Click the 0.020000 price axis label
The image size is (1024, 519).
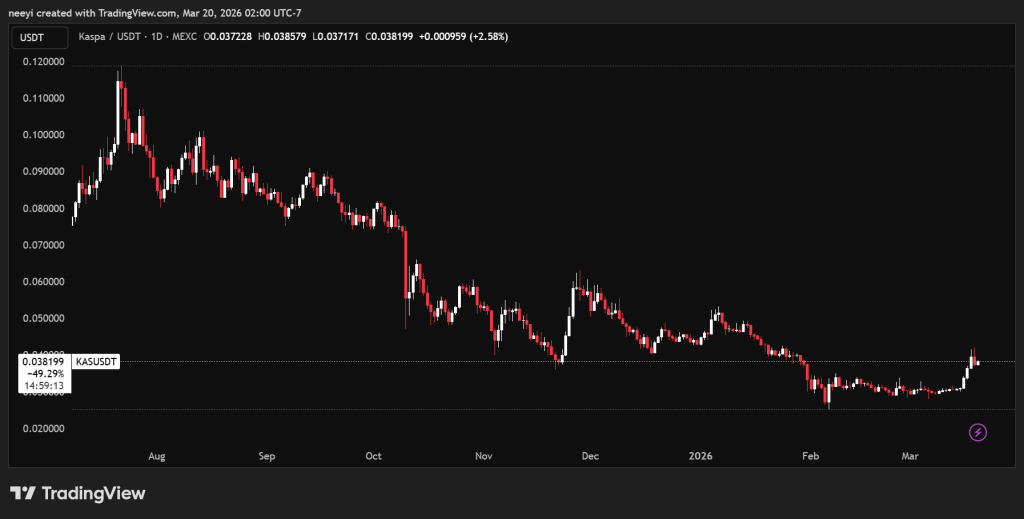[x=43, y=429]
